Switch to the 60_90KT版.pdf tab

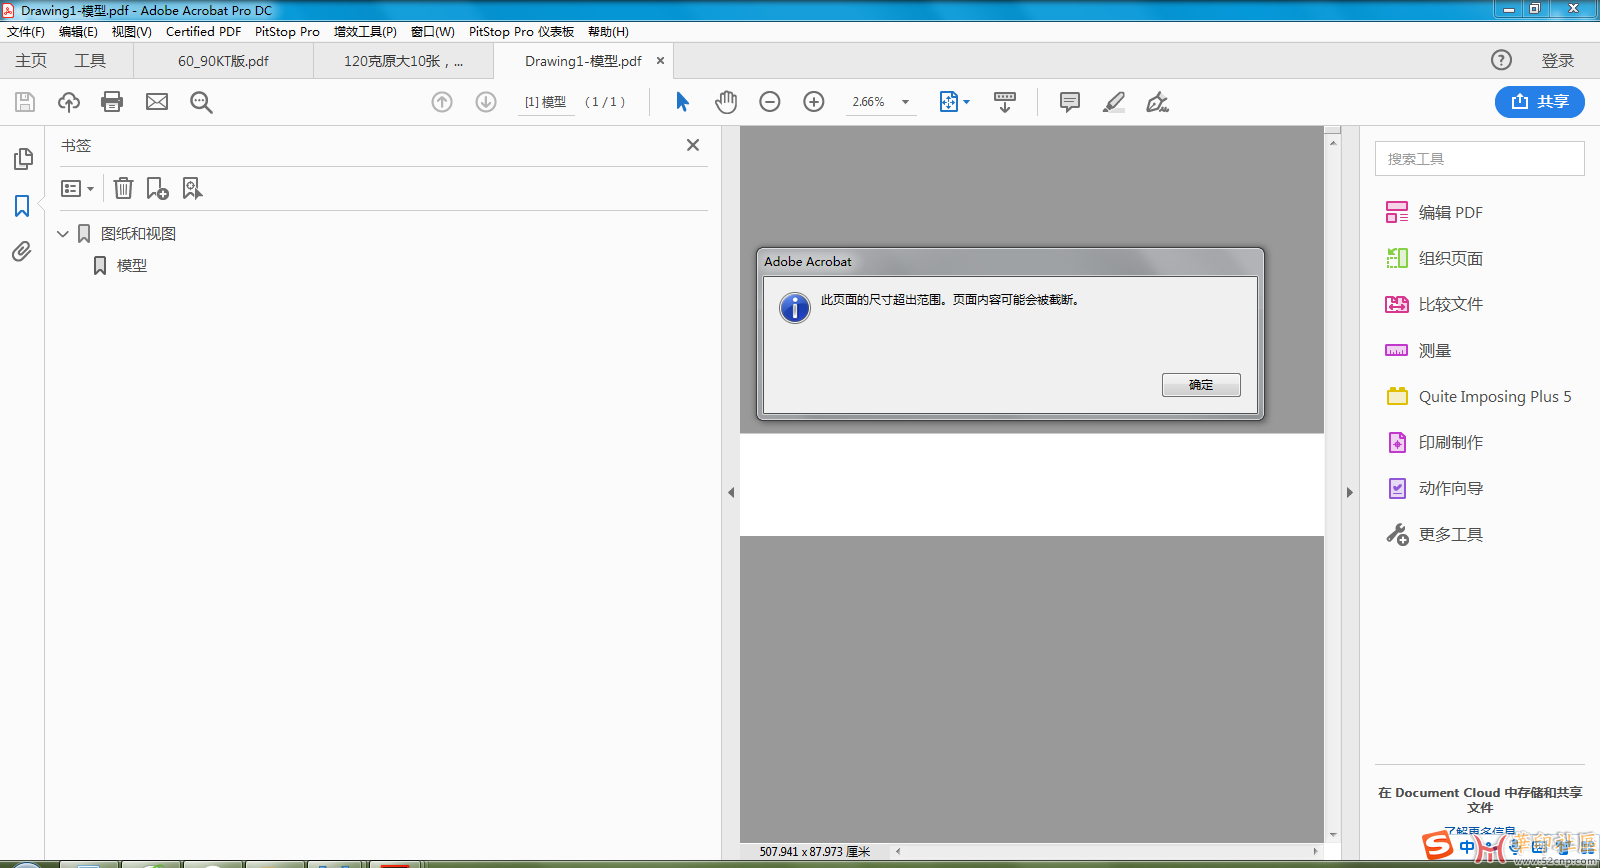pyautogui.click(x=223, y=61)
